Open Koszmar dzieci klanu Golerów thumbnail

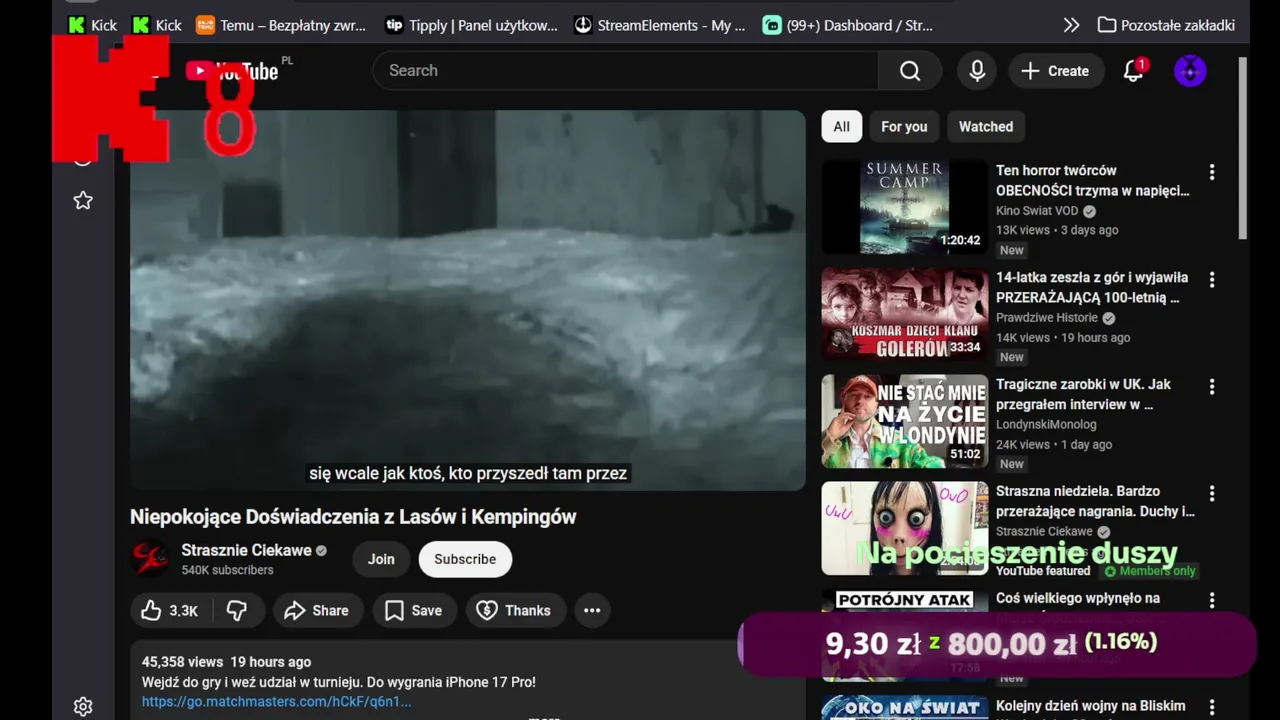click(x=904, y=314)
